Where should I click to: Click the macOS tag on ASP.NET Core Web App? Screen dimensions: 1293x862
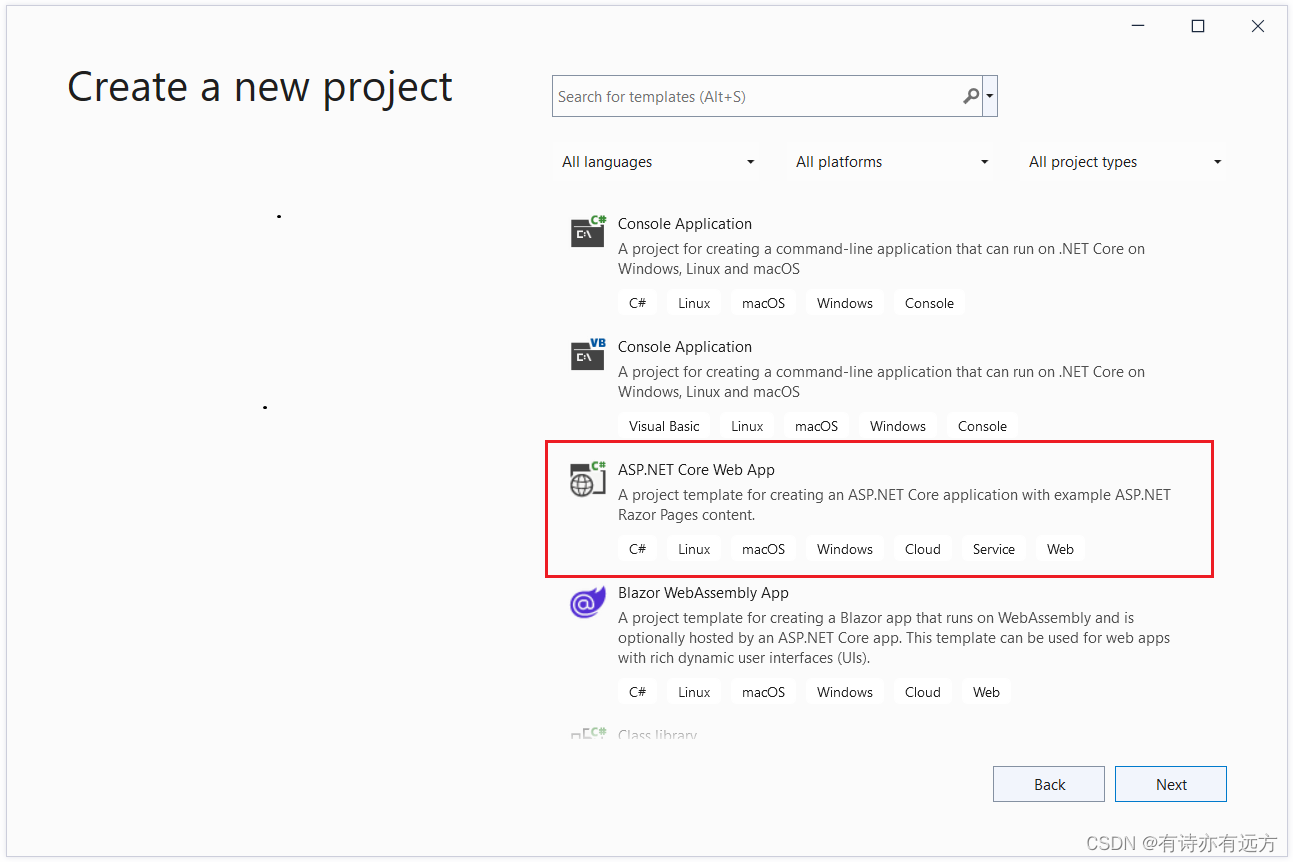click(x=763, y=549)
